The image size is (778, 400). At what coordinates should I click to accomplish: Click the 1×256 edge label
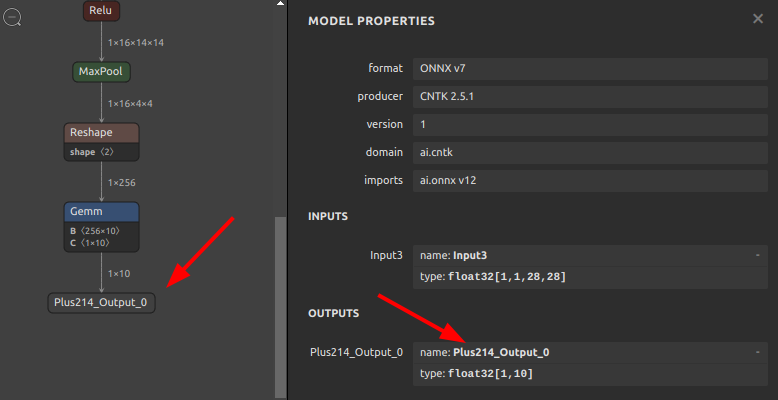(x=122, y=183)
